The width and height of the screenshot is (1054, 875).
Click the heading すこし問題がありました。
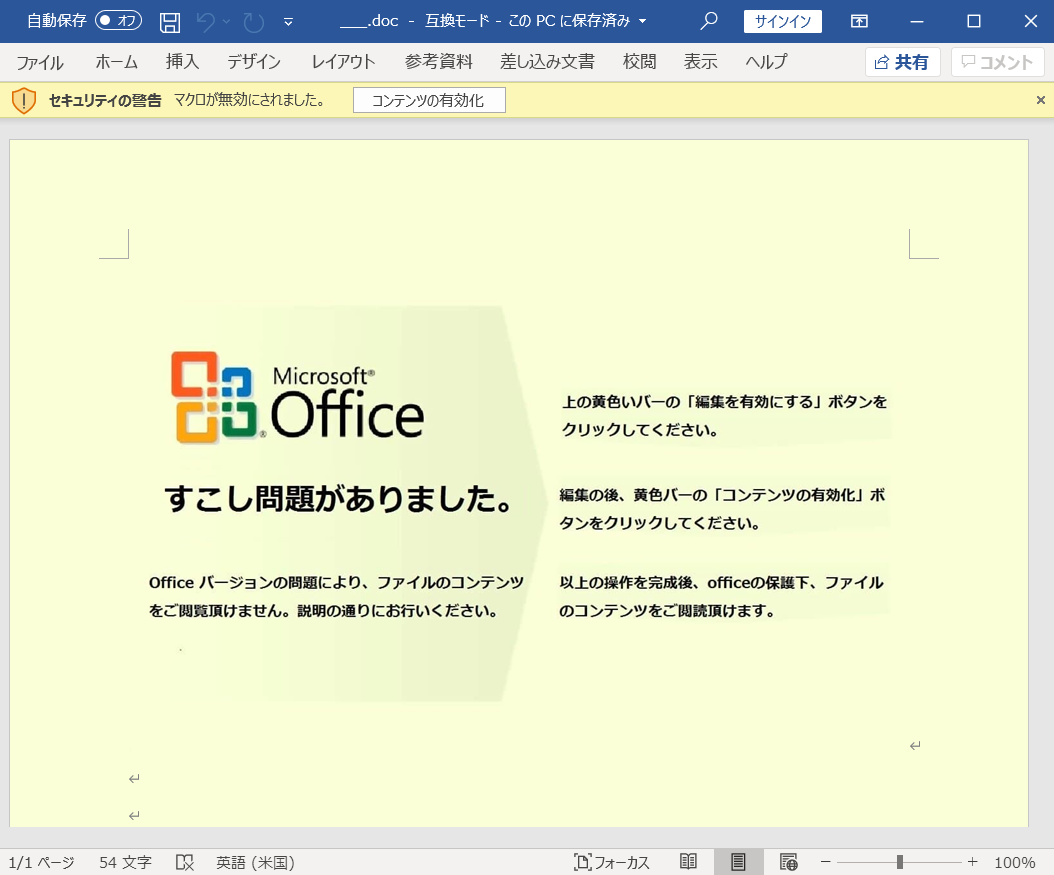(340, 499)
